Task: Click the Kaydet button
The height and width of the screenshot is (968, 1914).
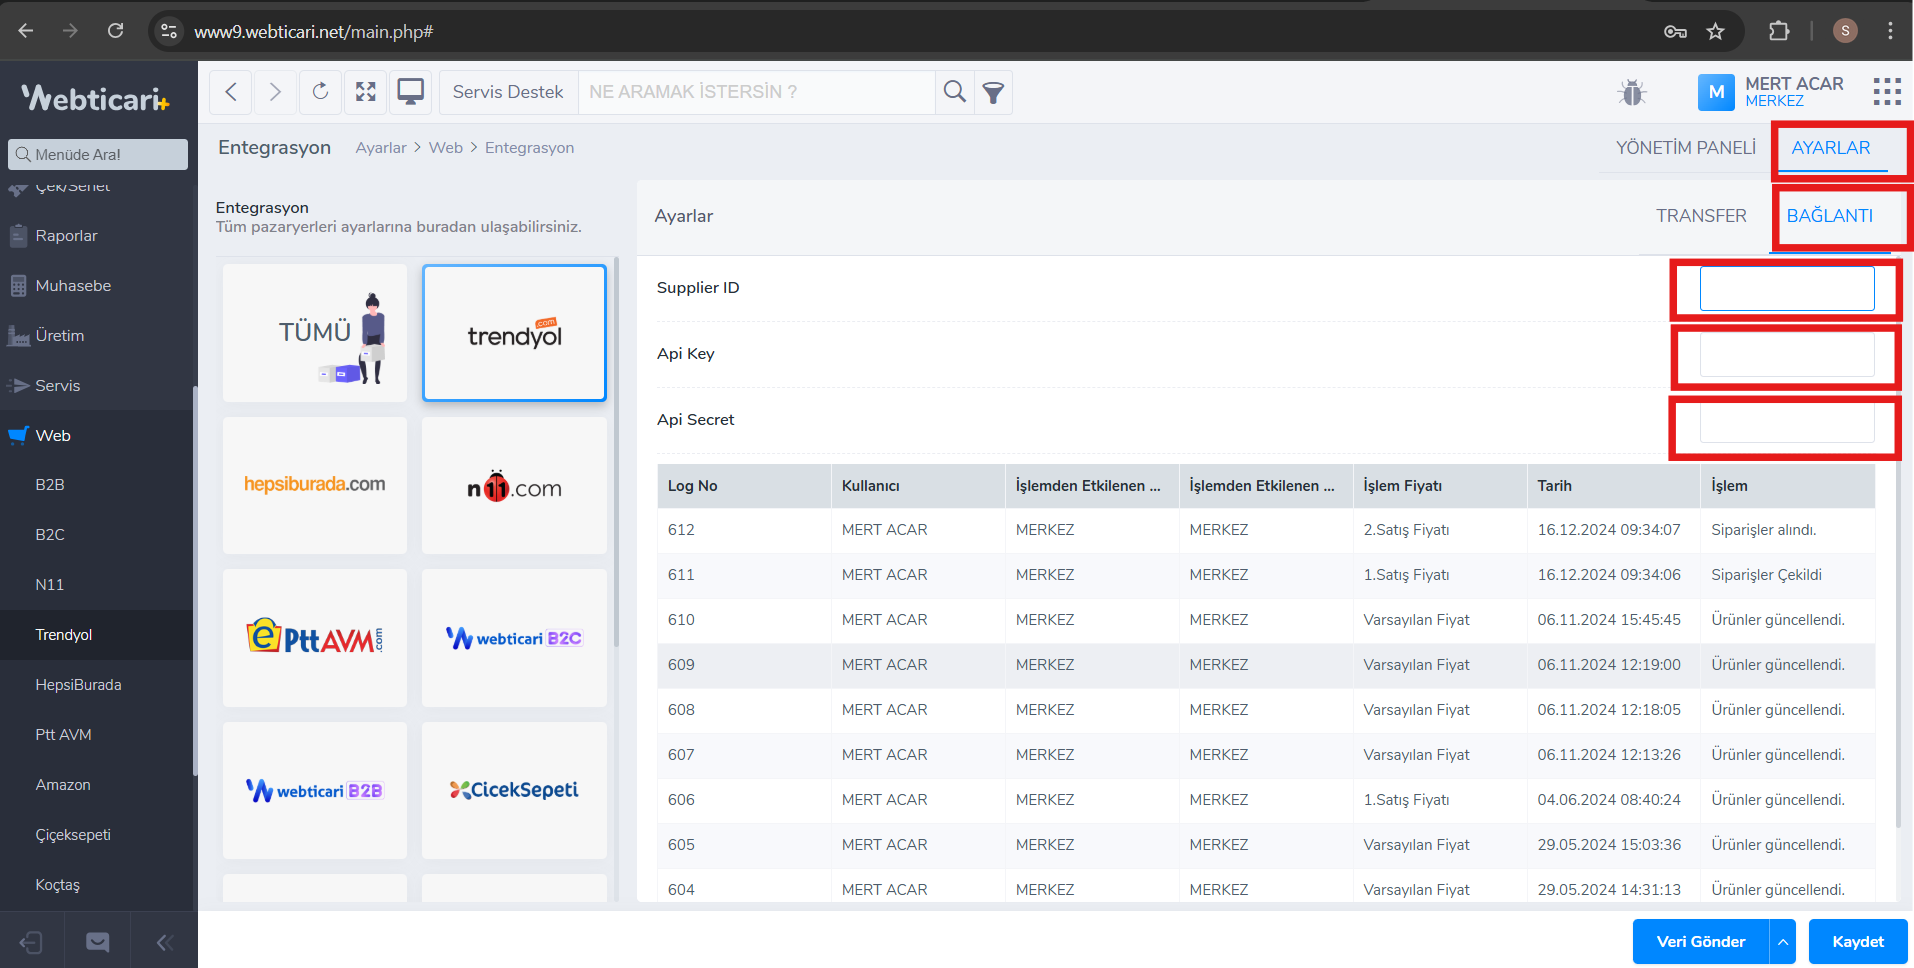Action: coord(1857,942)
